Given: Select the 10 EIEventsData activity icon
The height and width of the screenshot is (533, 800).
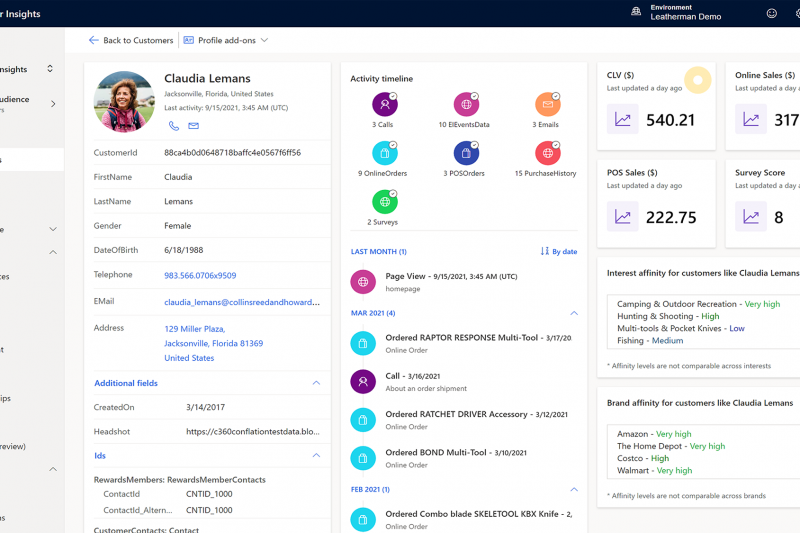Looking at the screenshot, I should pos(466,105).
